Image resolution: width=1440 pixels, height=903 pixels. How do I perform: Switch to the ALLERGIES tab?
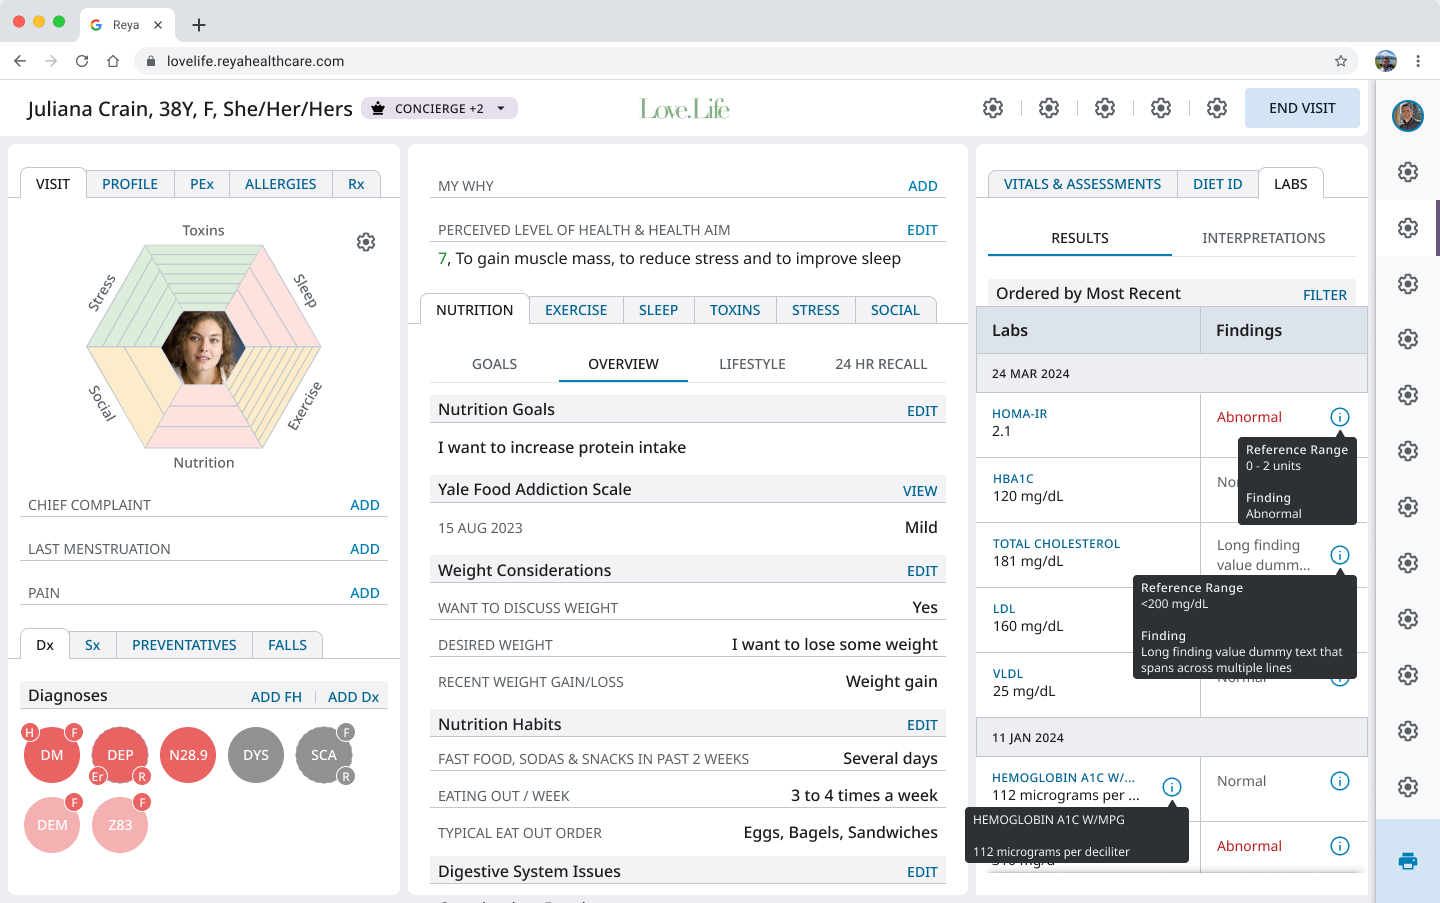point(280,184)
